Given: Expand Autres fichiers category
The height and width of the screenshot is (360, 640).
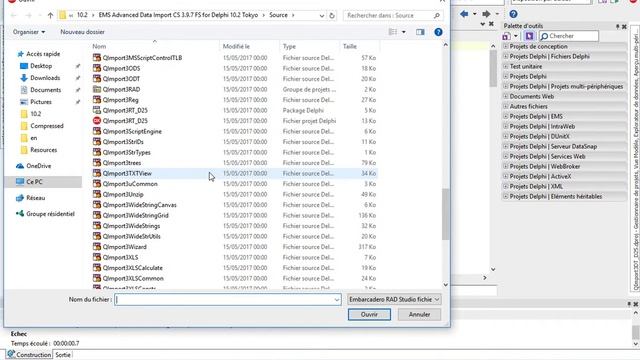Looking at the screenshot, I should point(506,106).
